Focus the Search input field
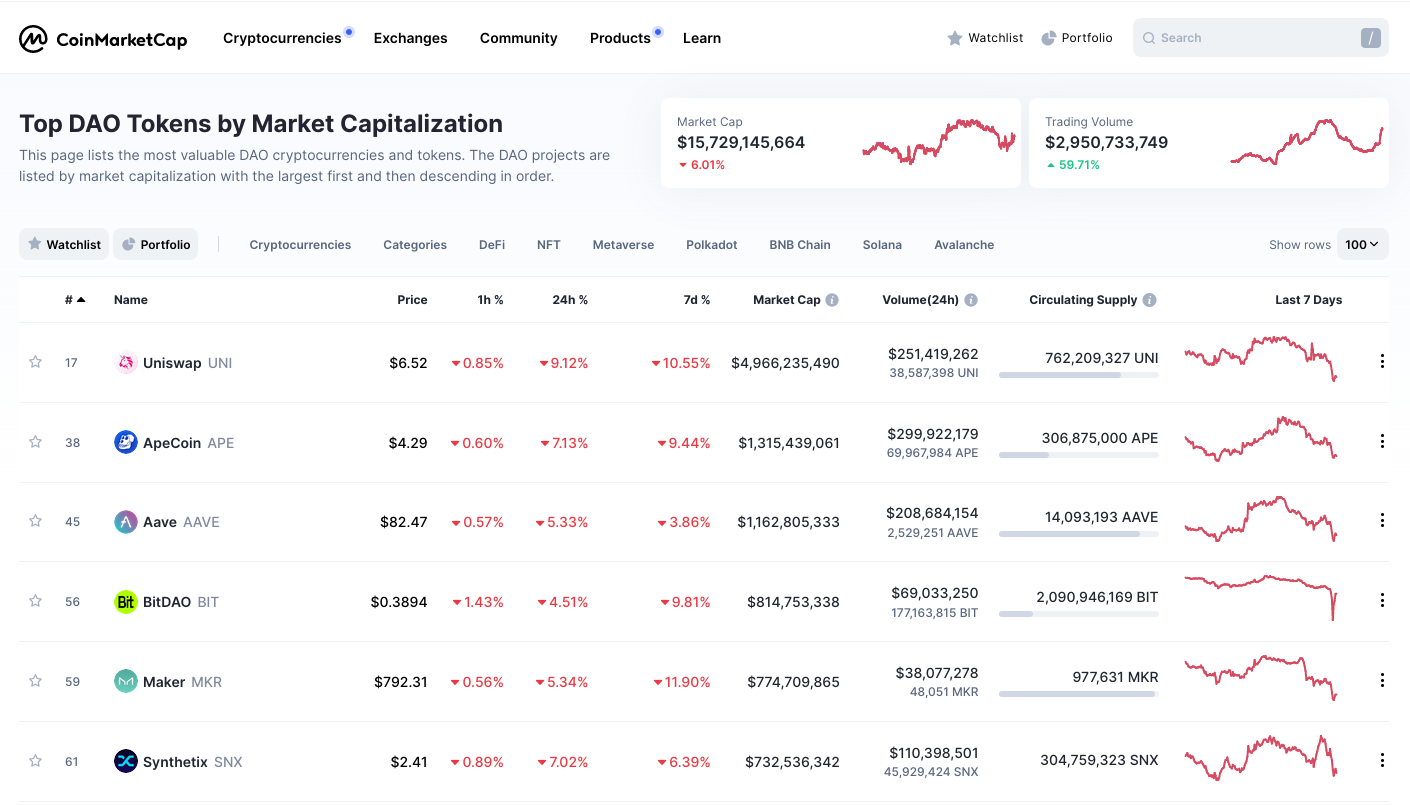 (x=1260, y=38)
